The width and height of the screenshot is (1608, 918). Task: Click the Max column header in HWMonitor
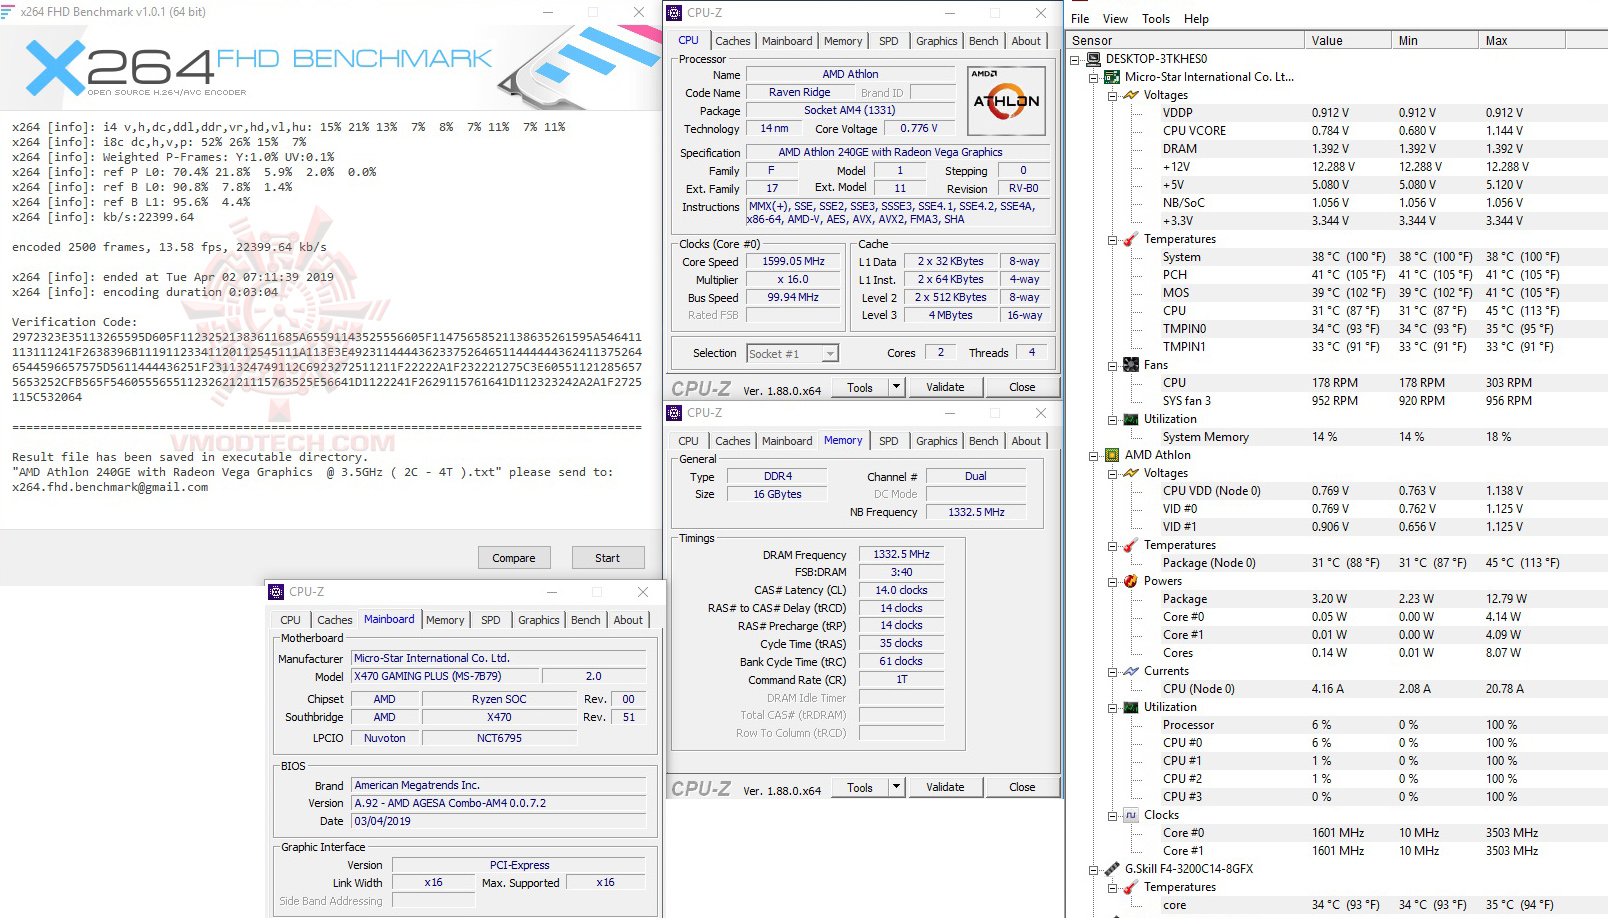point(1522,41)
